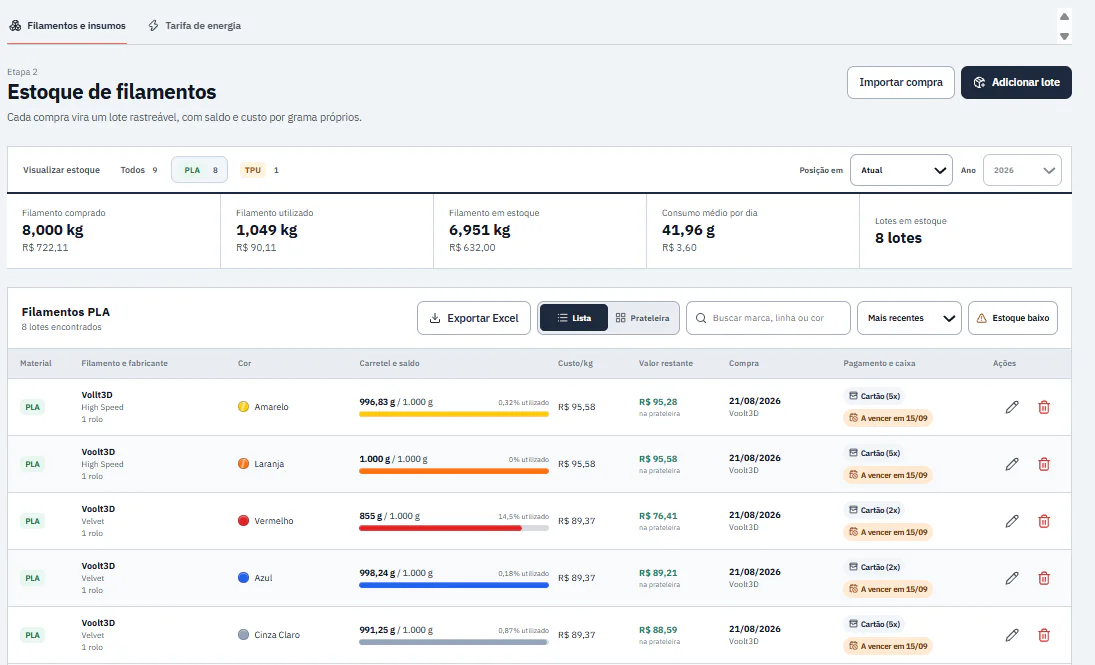Open the Mais recentes sort dropdown

click(909, 318)
